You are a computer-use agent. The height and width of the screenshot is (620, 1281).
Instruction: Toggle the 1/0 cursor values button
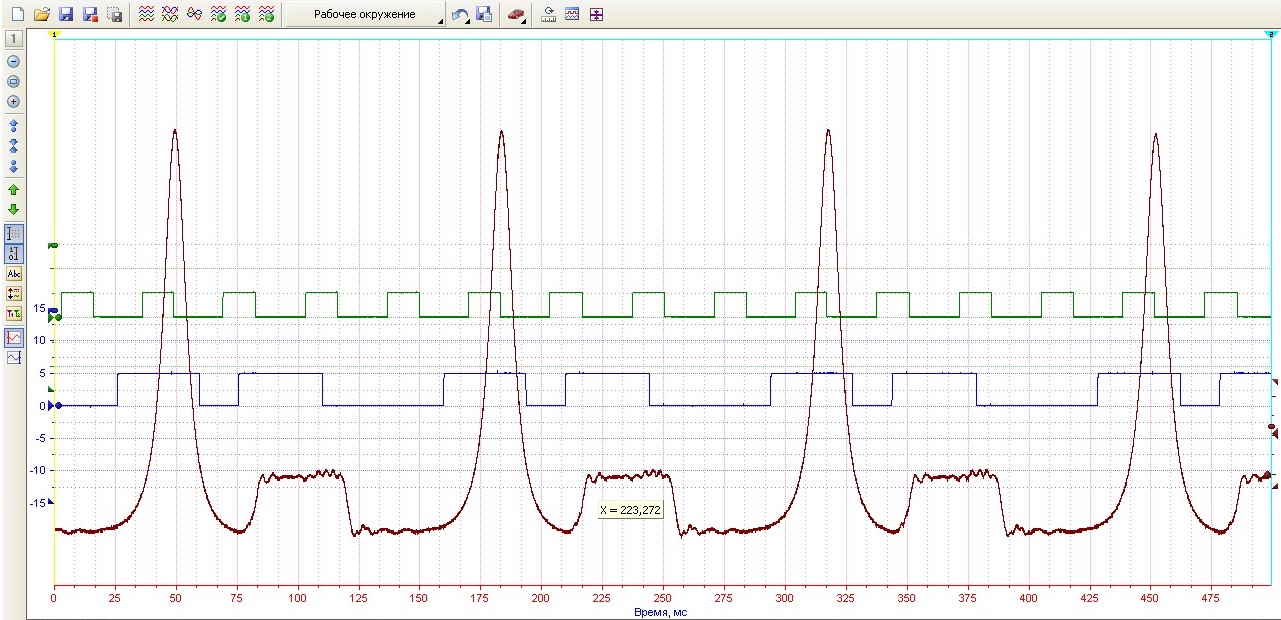click(x=14, y=253)
